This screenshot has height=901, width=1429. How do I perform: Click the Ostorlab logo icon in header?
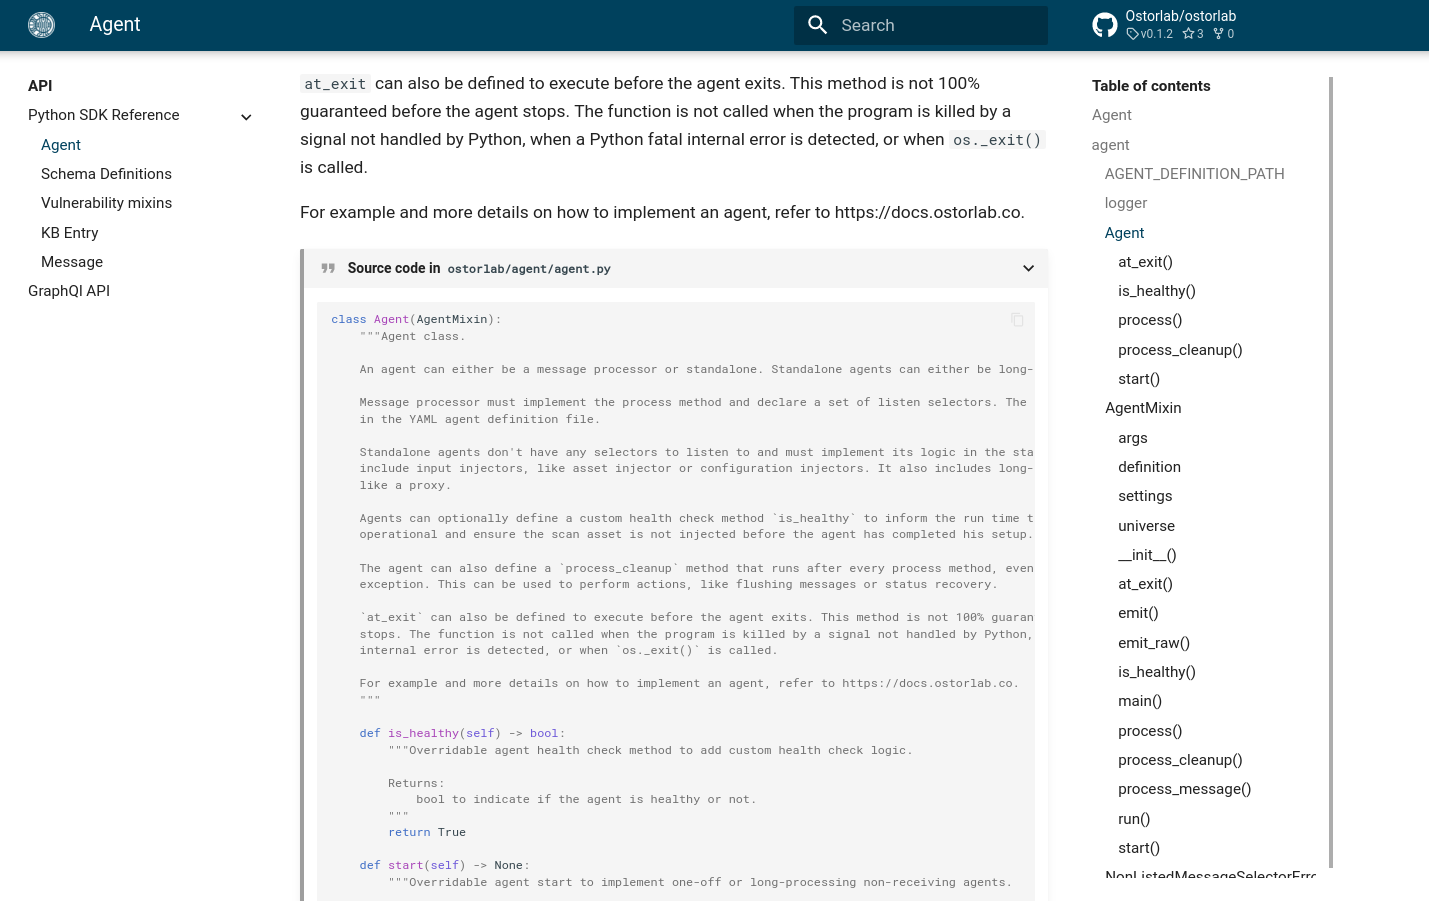click(41, 25)
